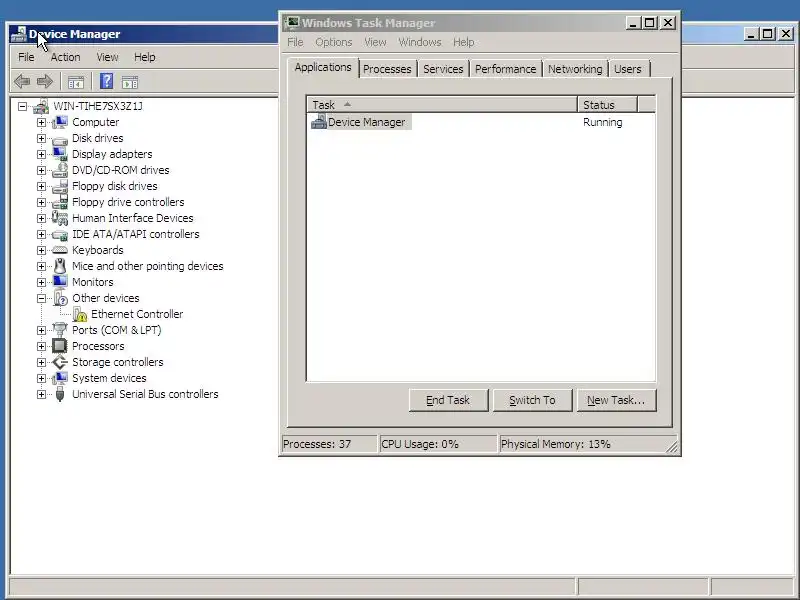Switch to the Processes tab

pos(387,69)
